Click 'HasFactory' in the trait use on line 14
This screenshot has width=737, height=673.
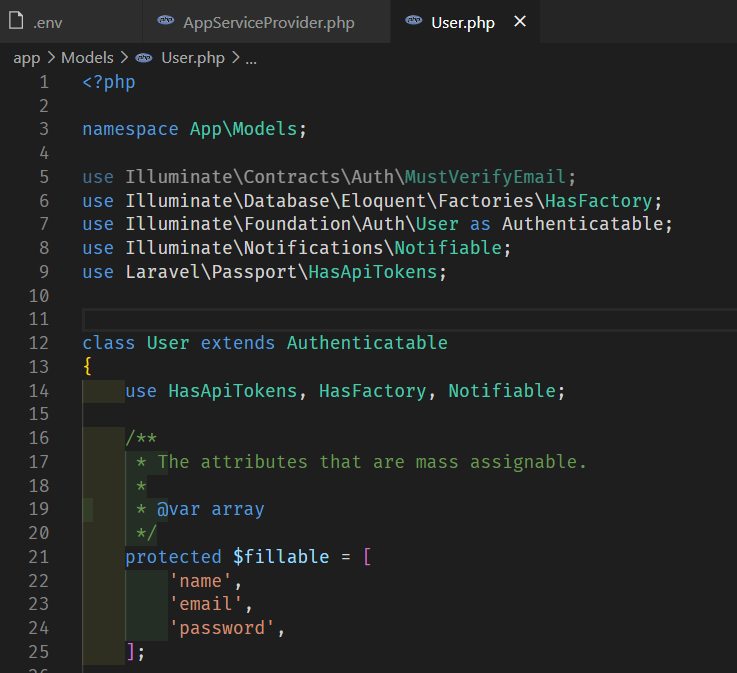coord(372,391)
